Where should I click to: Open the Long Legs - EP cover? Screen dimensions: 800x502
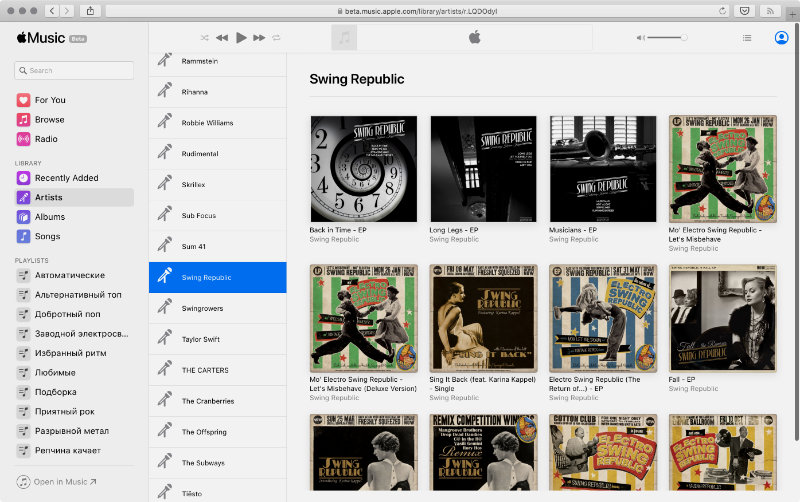click(483, 169)
